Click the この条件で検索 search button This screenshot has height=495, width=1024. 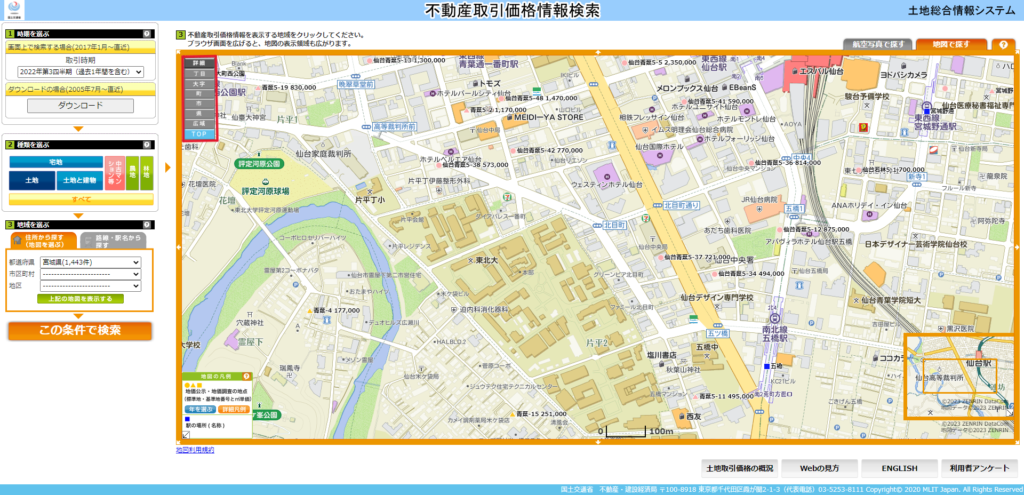(x=80, y=331)
